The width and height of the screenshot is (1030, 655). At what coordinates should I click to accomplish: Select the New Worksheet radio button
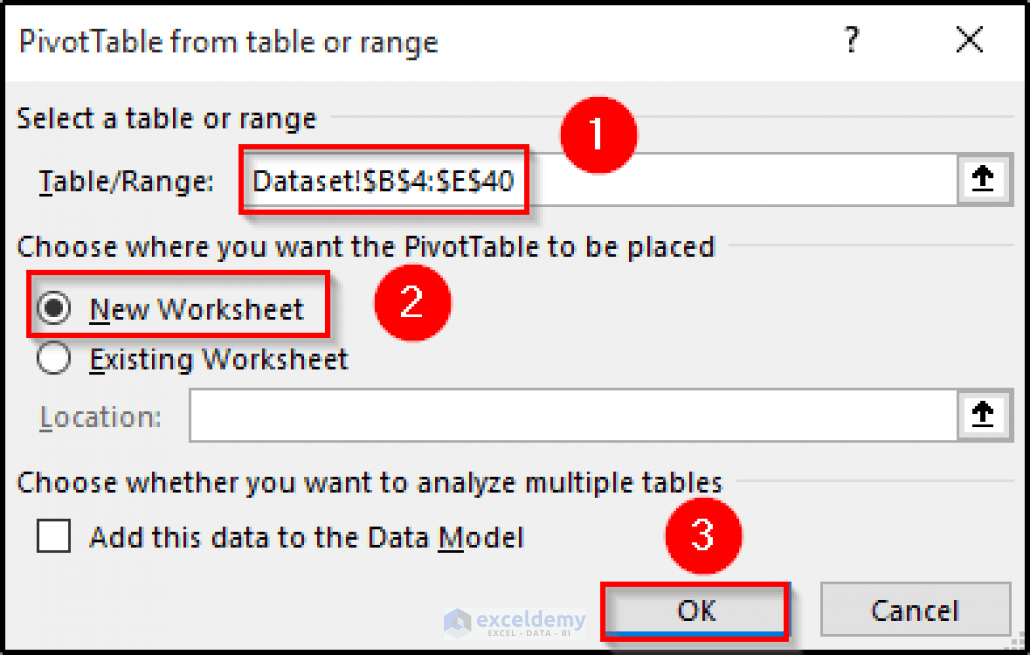click(x=56, y=309)
